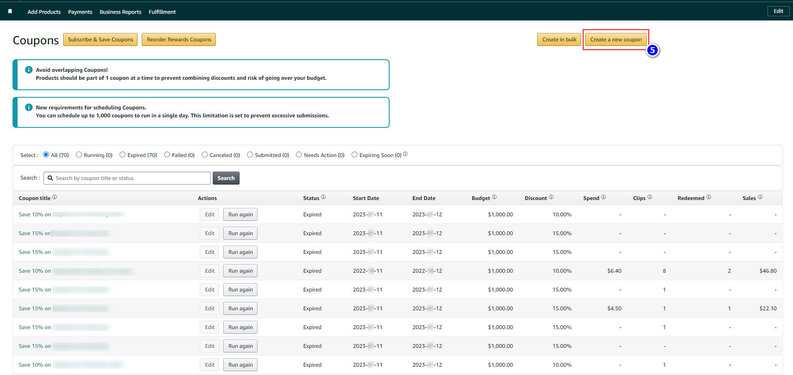The height and width of the screenshot is (375, 793).
Task: Click the info icon beside the Clips header
Action: (650, 197)
